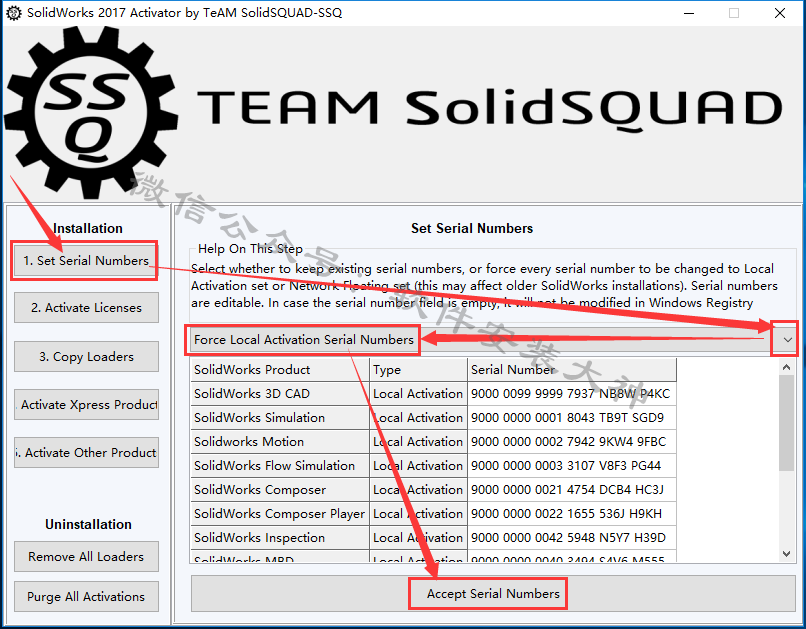Click the Set Serial Numbers button
The image size is (806, 629).
click(x=85, y=261)
